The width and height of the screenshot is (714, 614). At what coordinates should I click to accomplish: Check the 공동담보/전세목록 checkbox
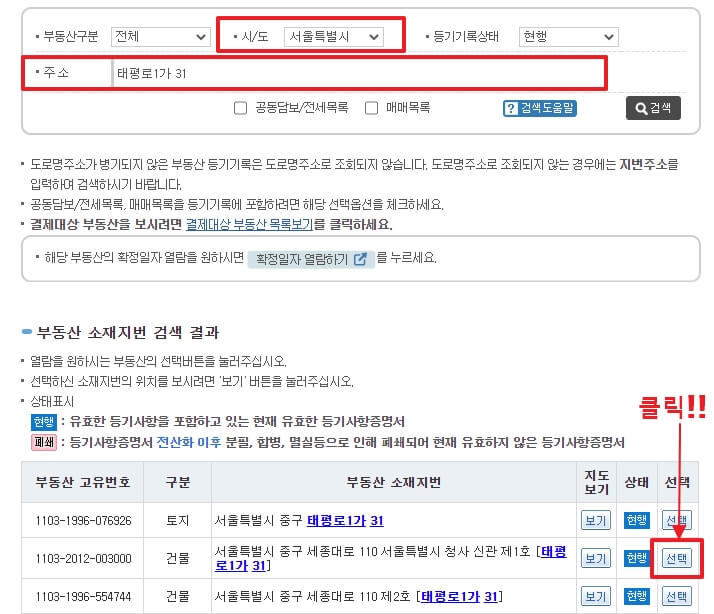[x=240, y=108]
